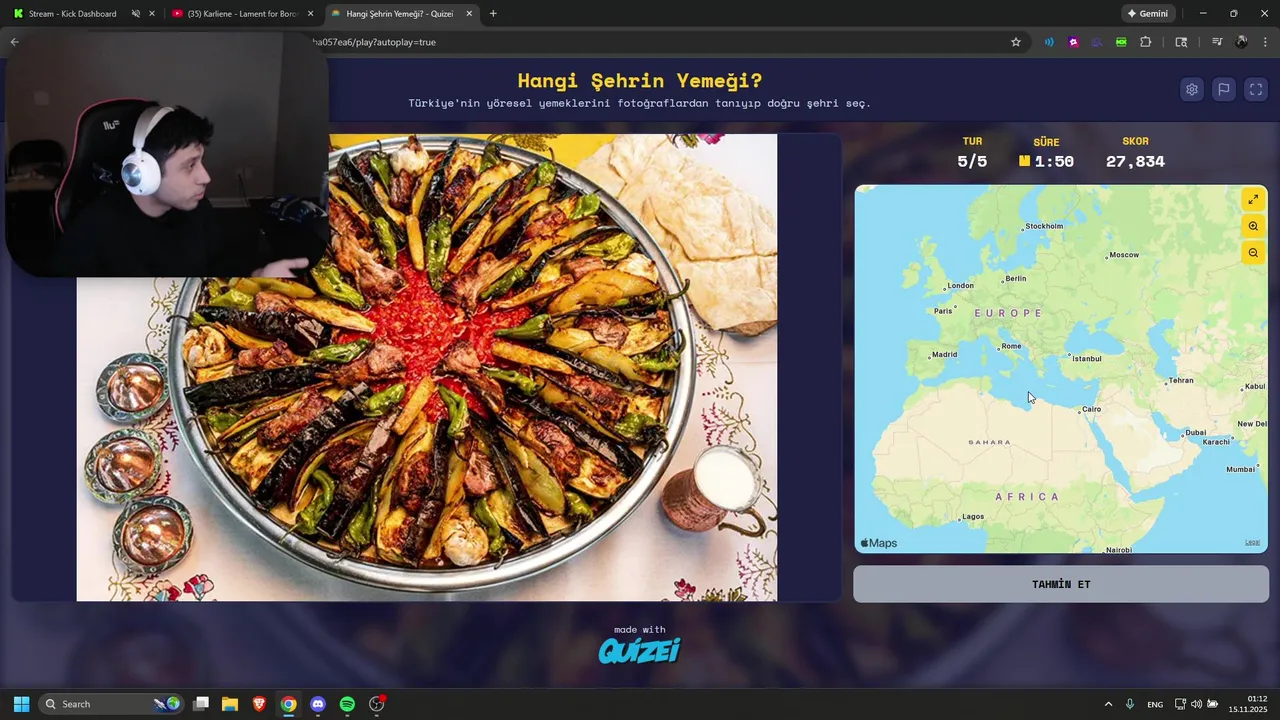Open Spotify from the taskbar
Viewport: 1280px width, 720px height.
tap(347, 704)
